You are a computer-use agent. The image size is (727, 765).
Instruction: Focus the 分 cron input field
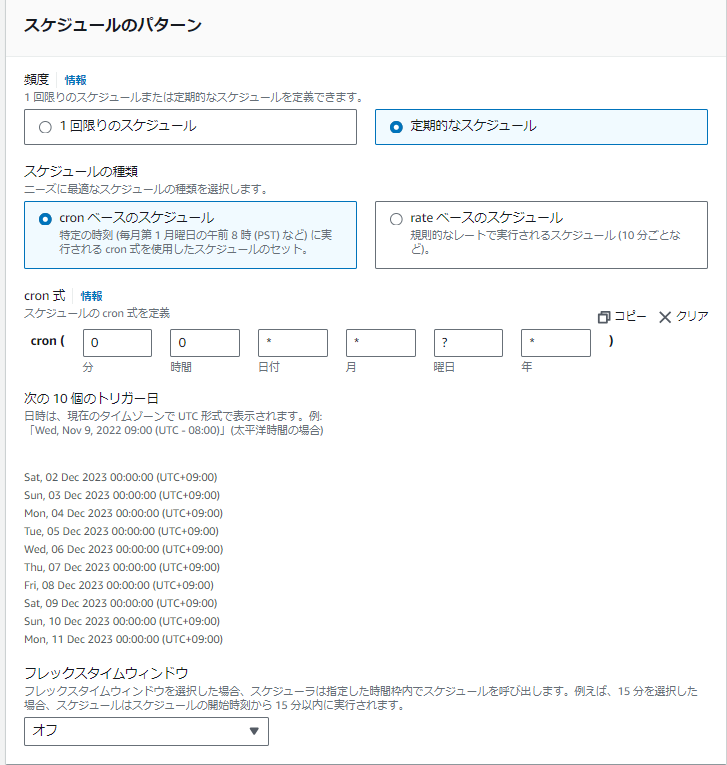[117, 343]
